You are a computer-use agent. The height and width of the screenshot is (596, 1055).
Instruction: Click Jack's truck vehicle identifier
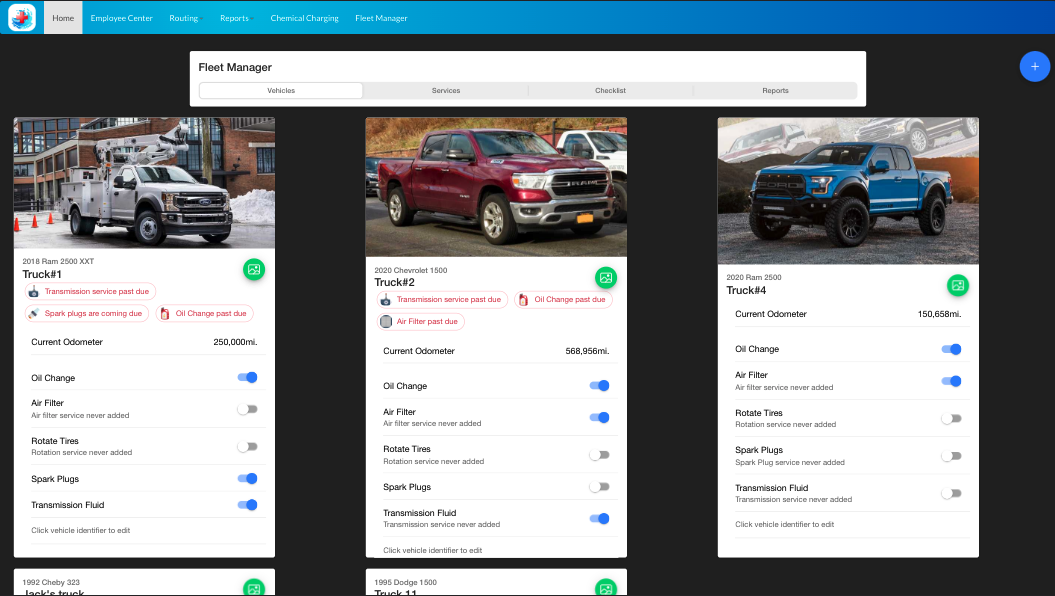[53, 593]
